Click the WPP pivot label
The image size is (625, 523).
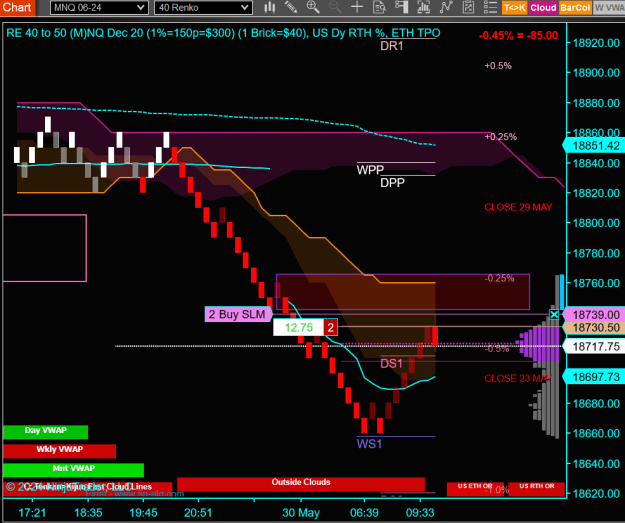click(x=370, y=170)
